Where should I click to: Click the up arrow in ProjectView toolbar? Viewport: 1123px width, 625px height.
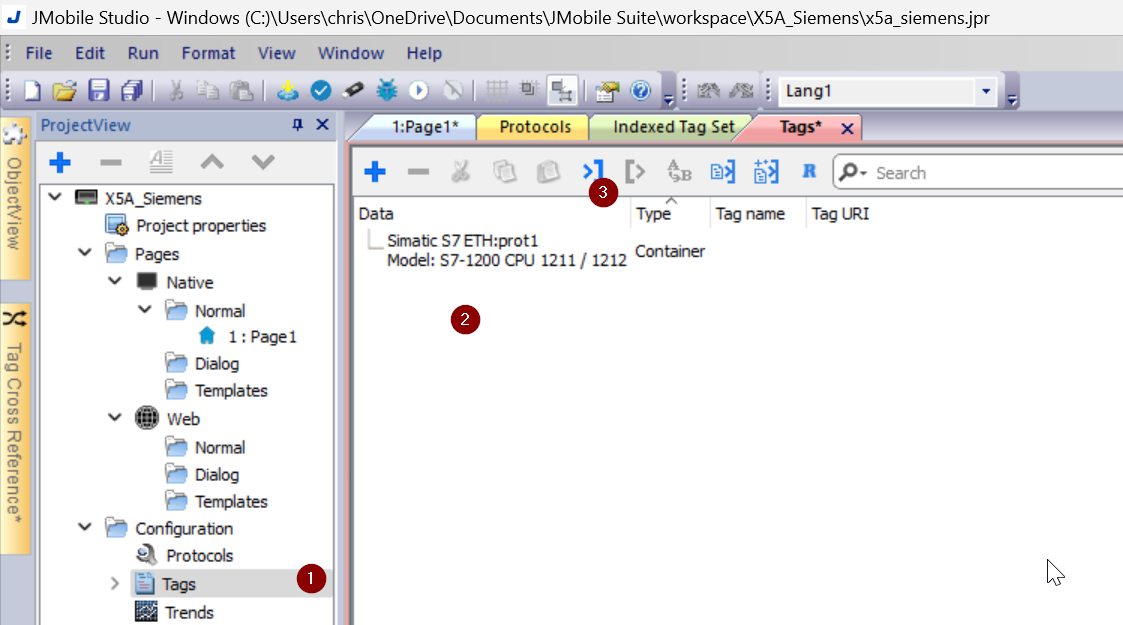[x=212, y=163]
